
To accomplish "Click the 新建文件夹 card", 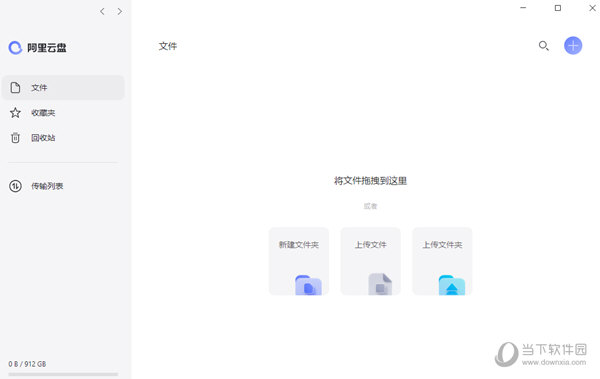I will click(299, 261).
